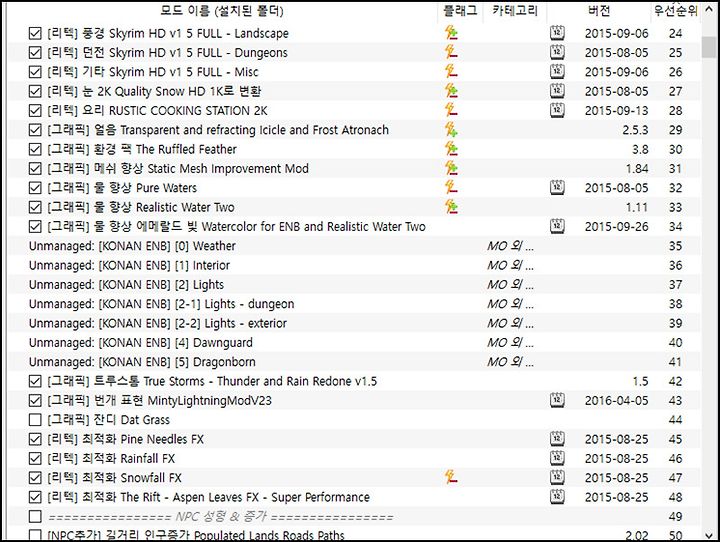
Task: Click calendar icon on Snowfall FX row
Action: (557, 478)
